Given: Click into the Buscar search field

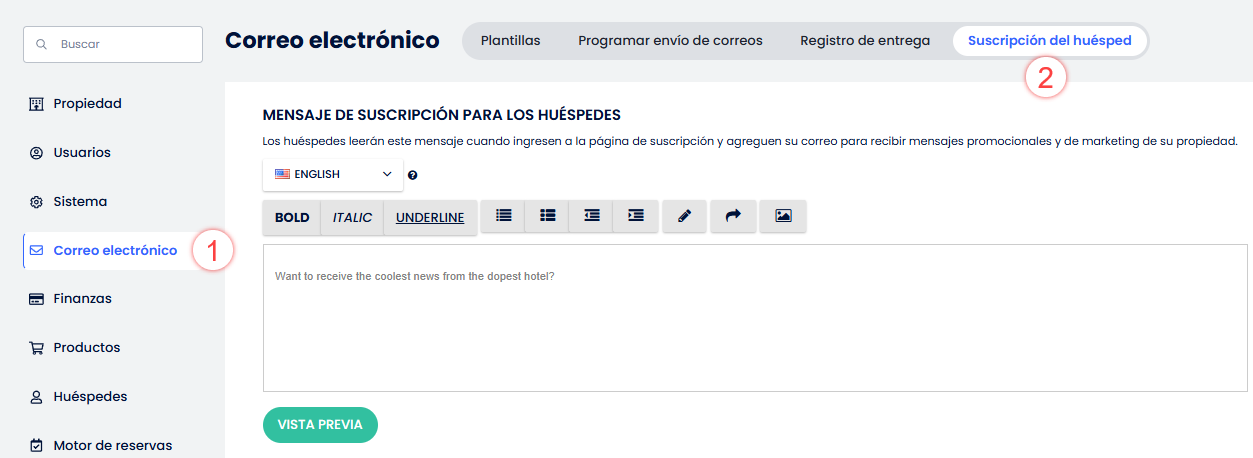Looking at the screenshot, I should [x=113, y=44].
